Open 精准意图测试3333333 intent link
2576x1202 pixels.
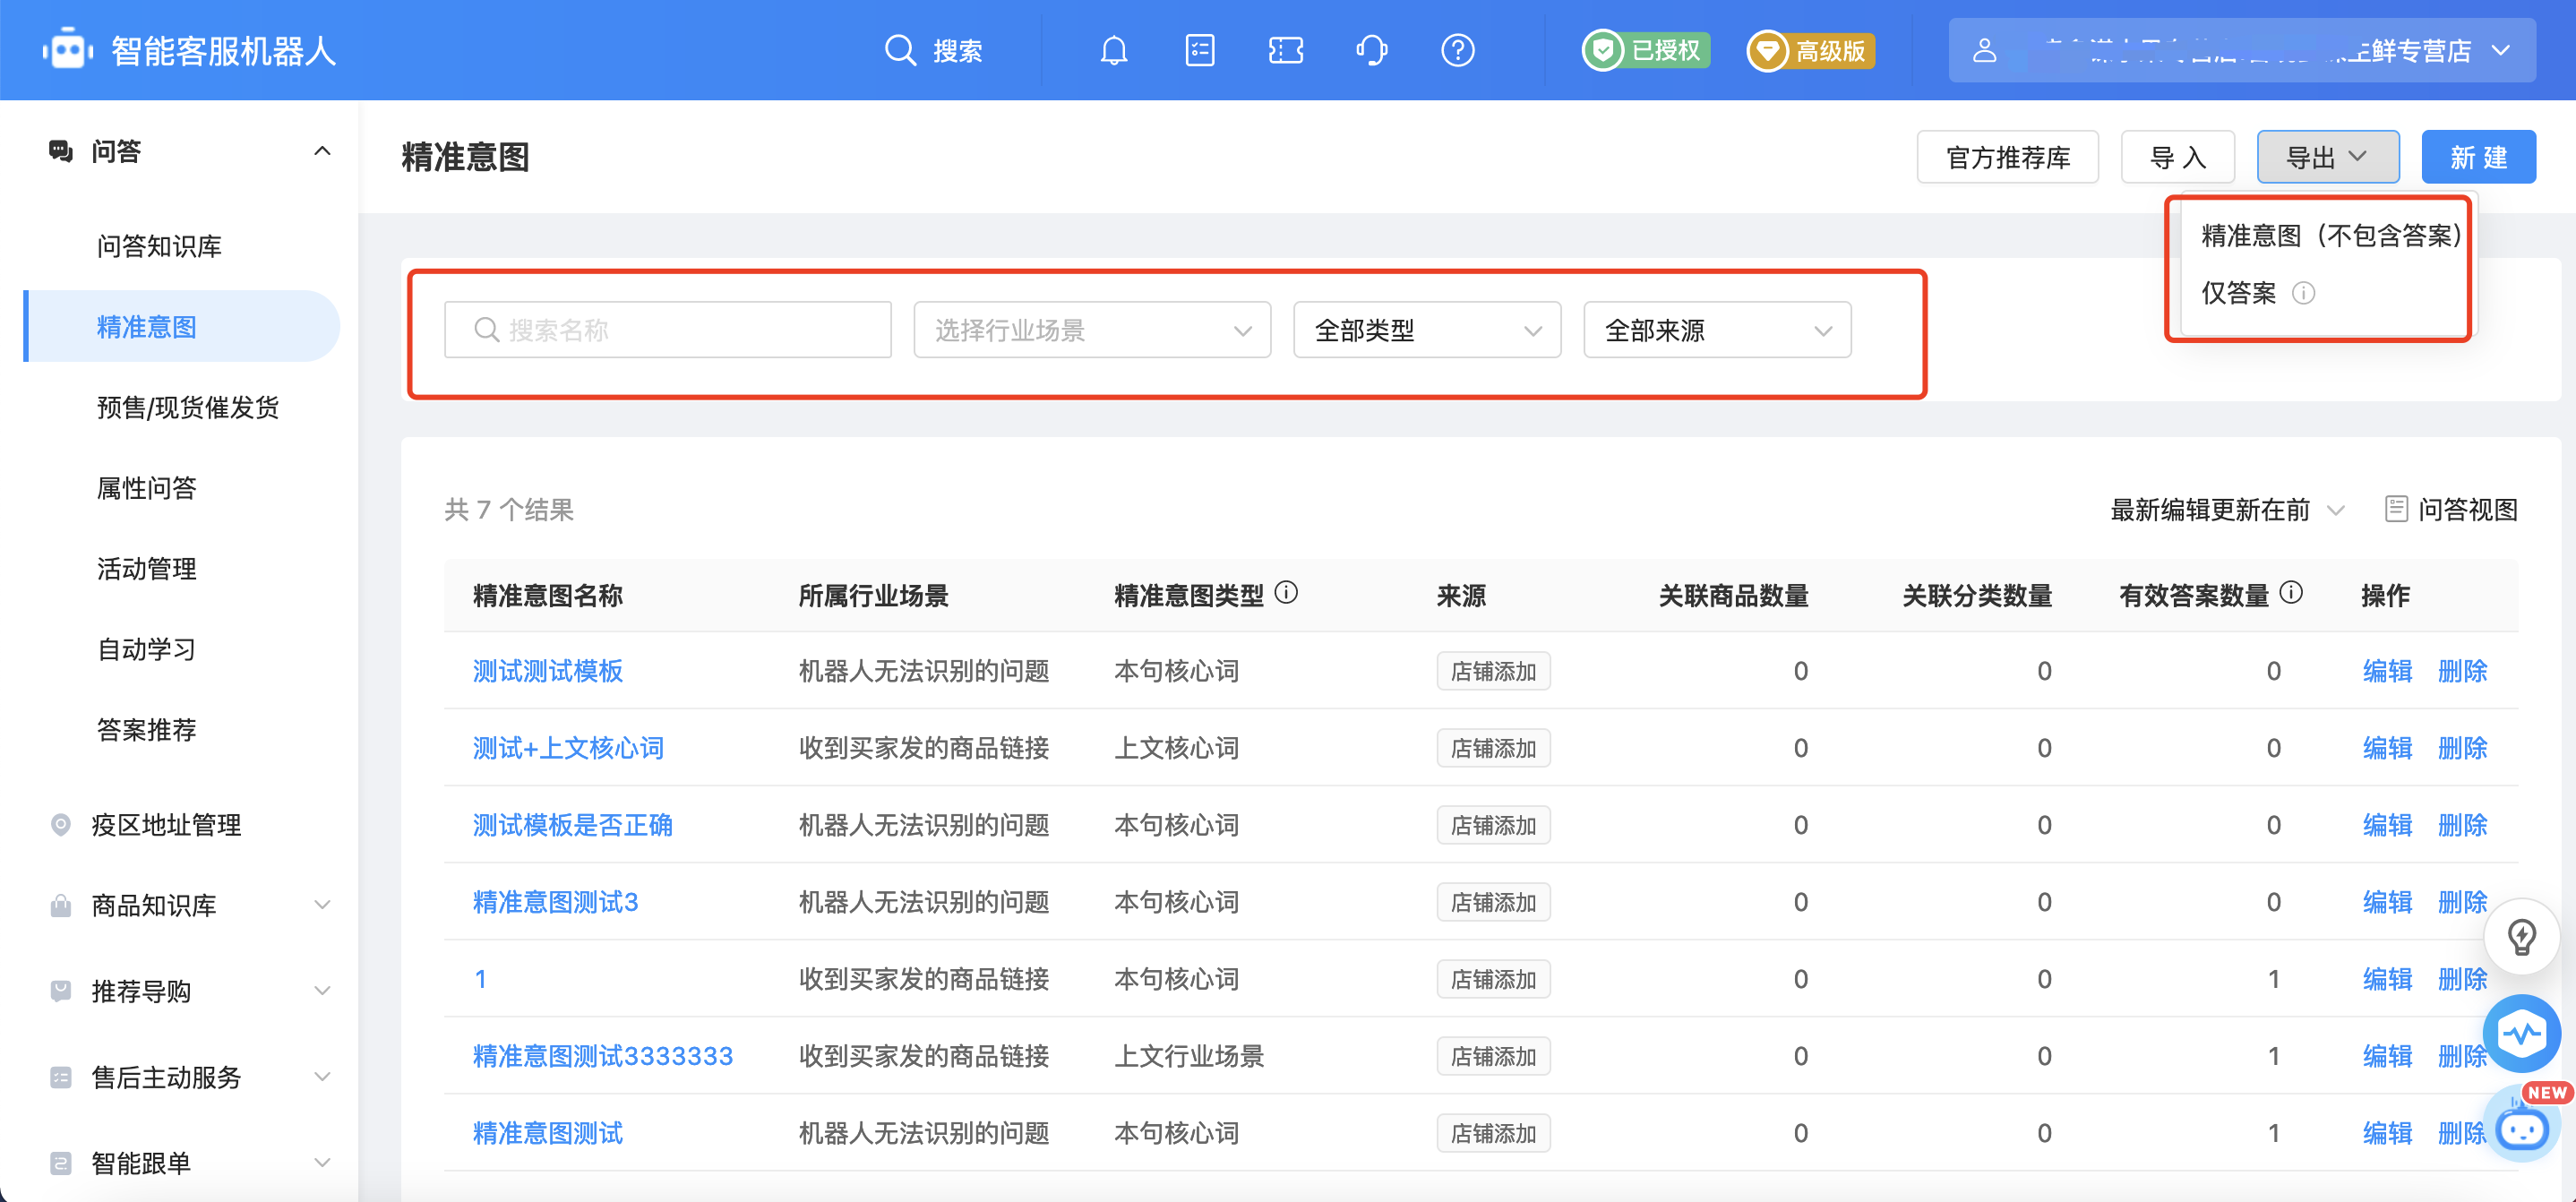(603, 1056)
